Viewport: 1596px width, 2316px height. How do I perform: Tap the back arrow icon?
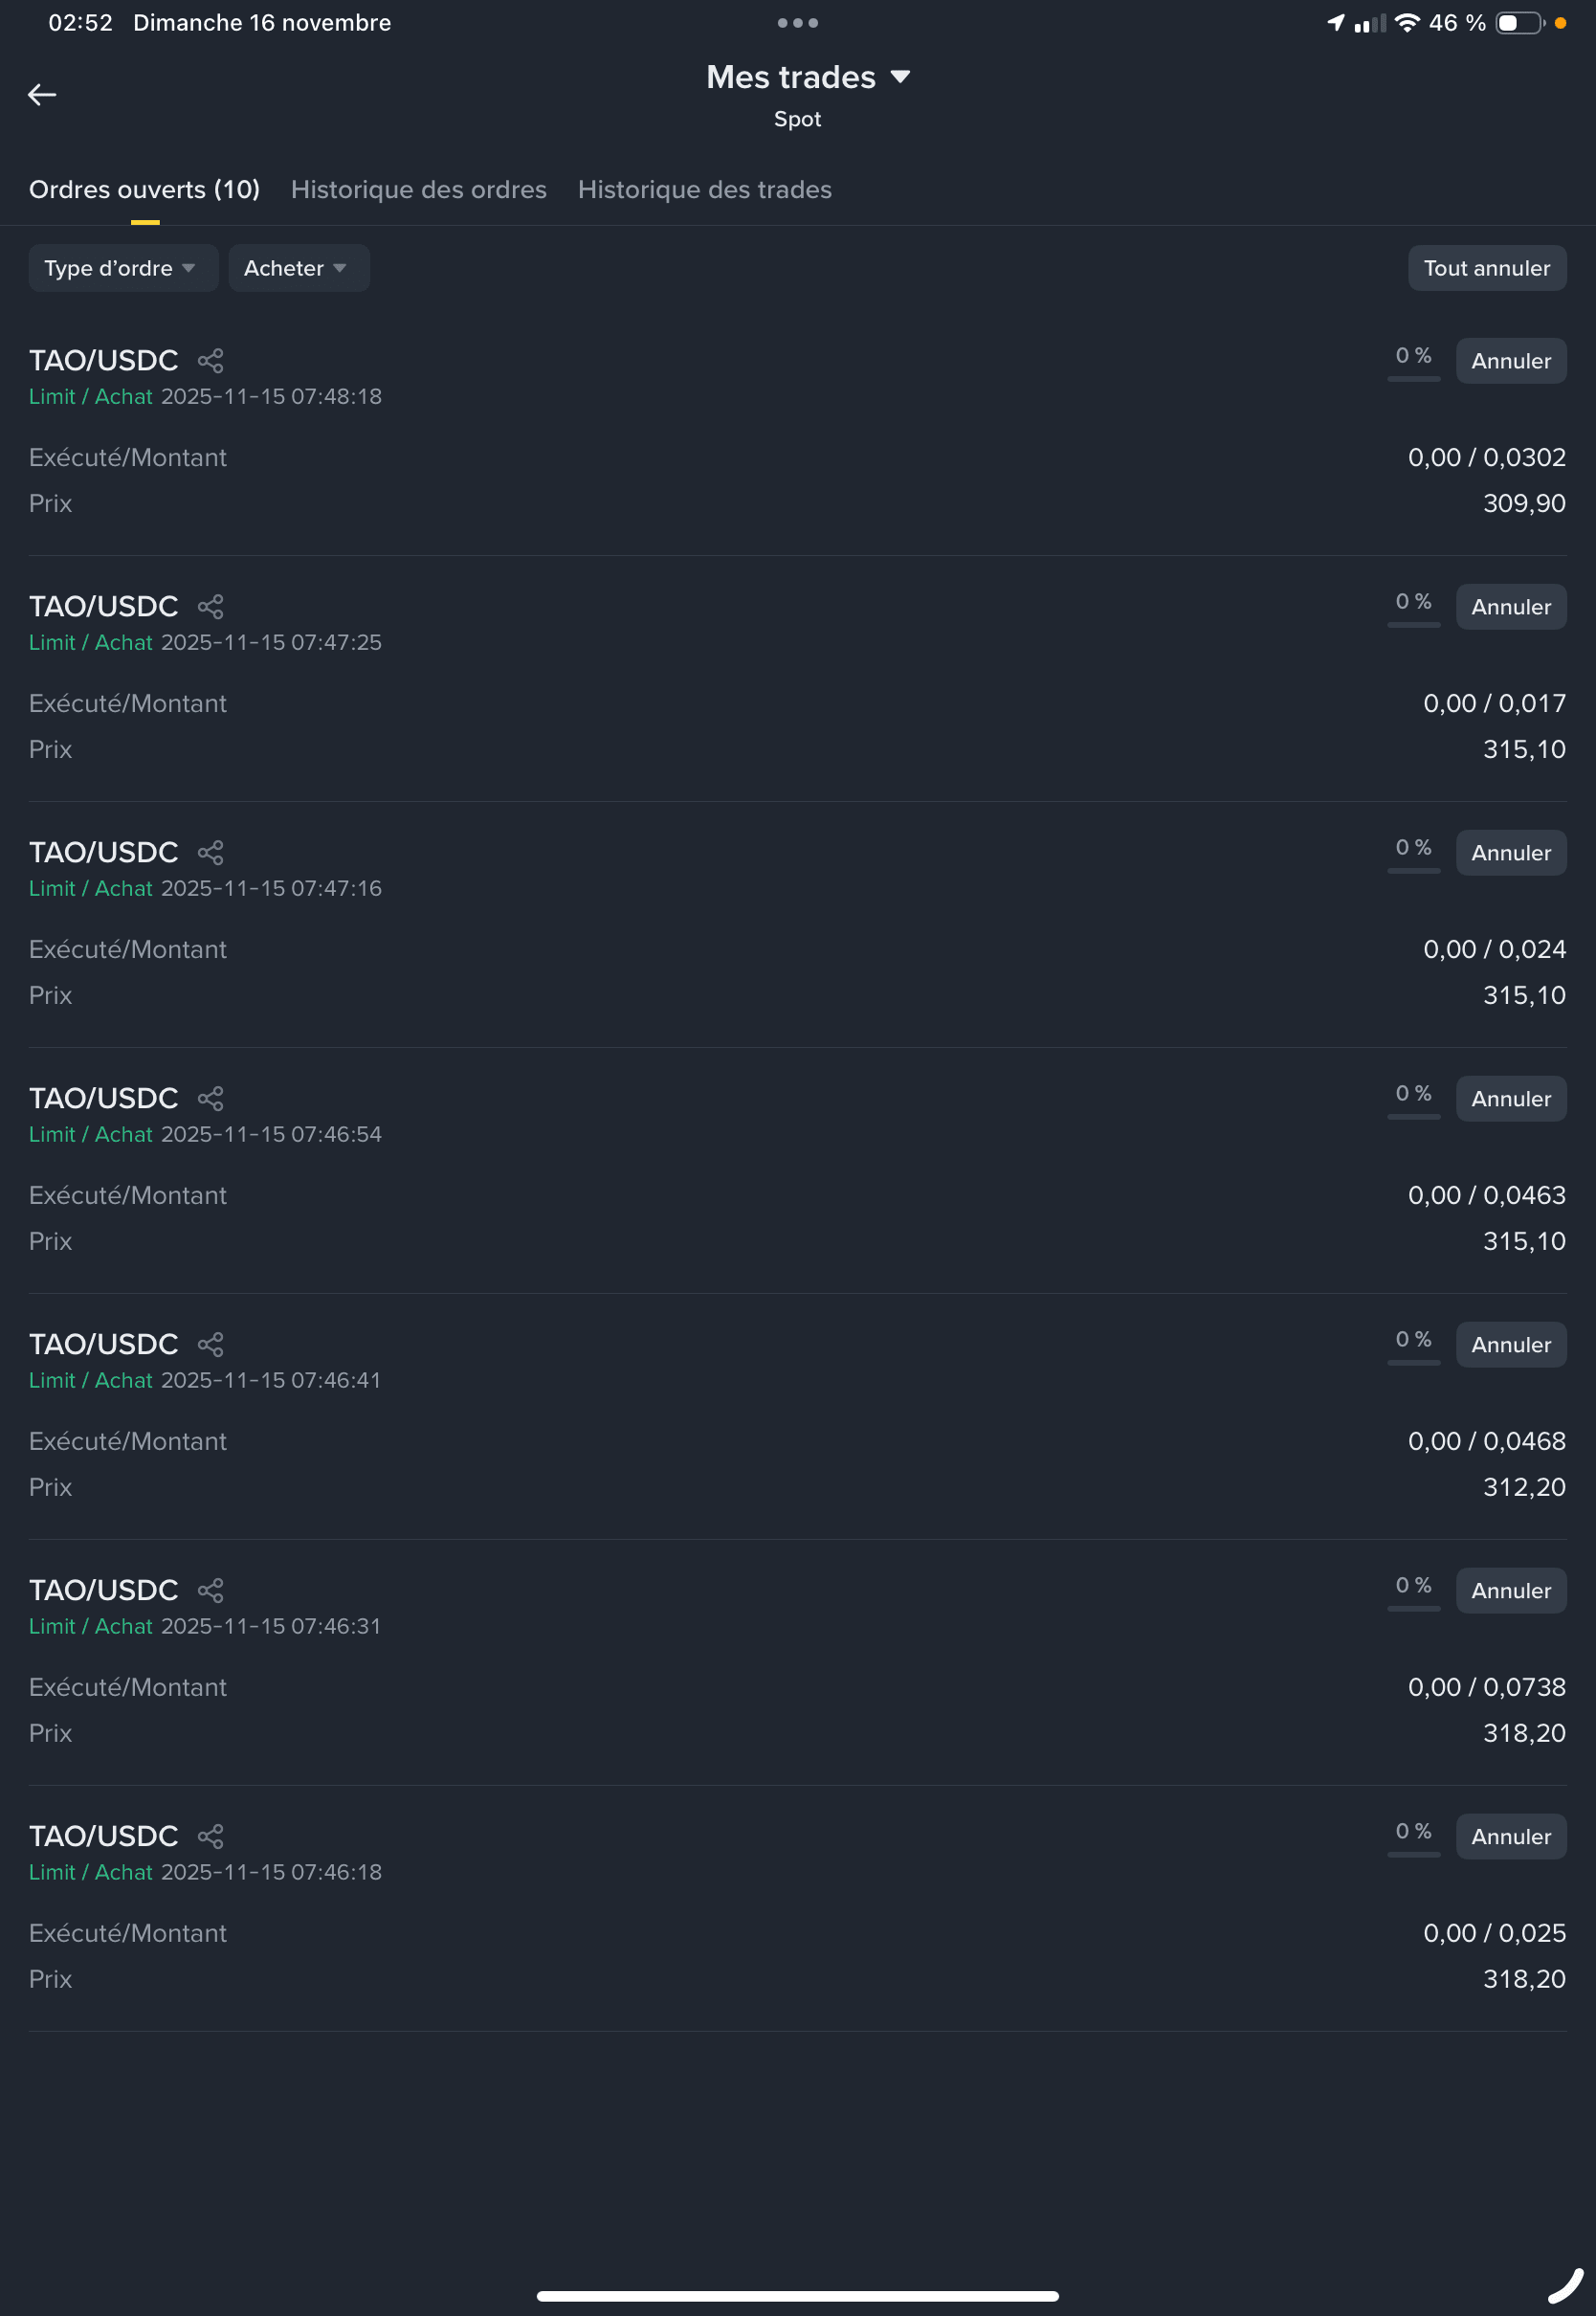(42, 95)
